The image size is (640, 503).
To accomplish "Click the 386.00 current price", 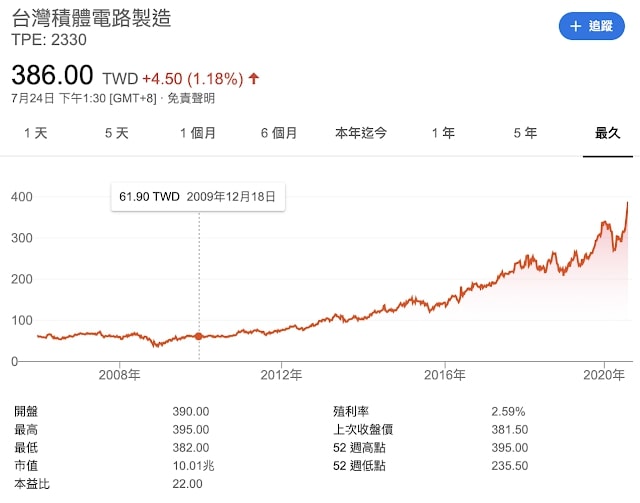I will [52, 75].
